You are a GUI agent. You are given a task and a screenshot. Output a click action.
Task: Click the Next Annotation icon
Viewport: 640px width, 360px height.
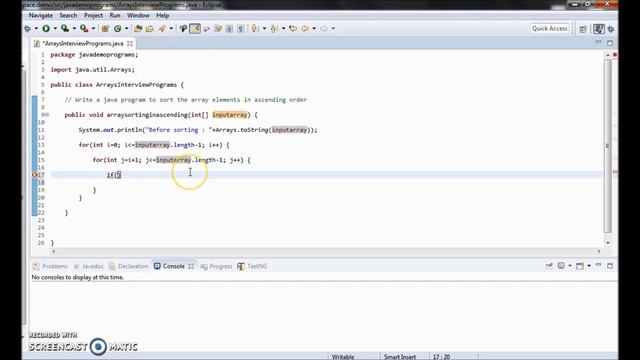click(x=255, y=29)
